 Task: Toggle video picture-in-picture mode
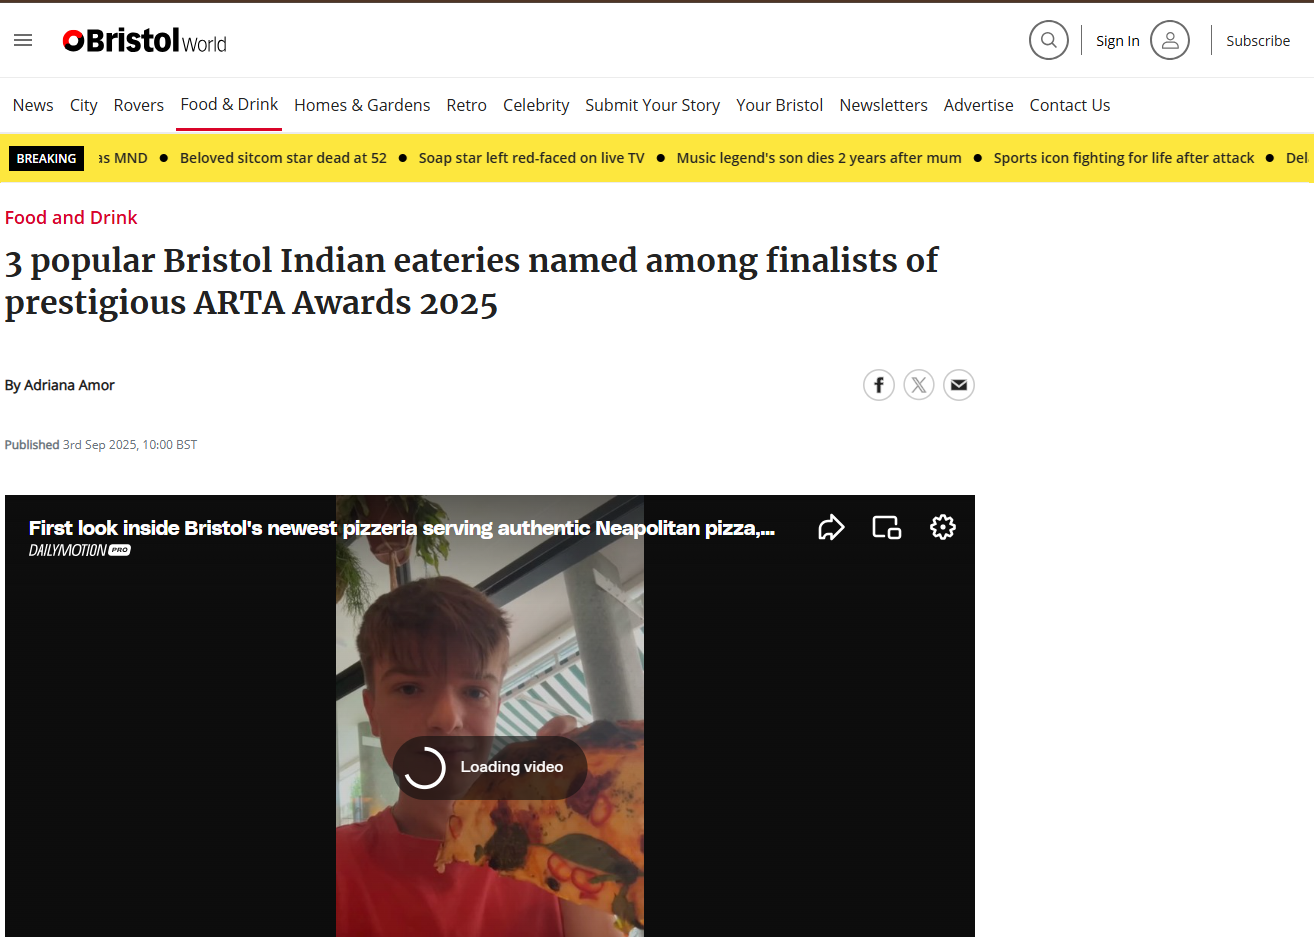[886, 527]
